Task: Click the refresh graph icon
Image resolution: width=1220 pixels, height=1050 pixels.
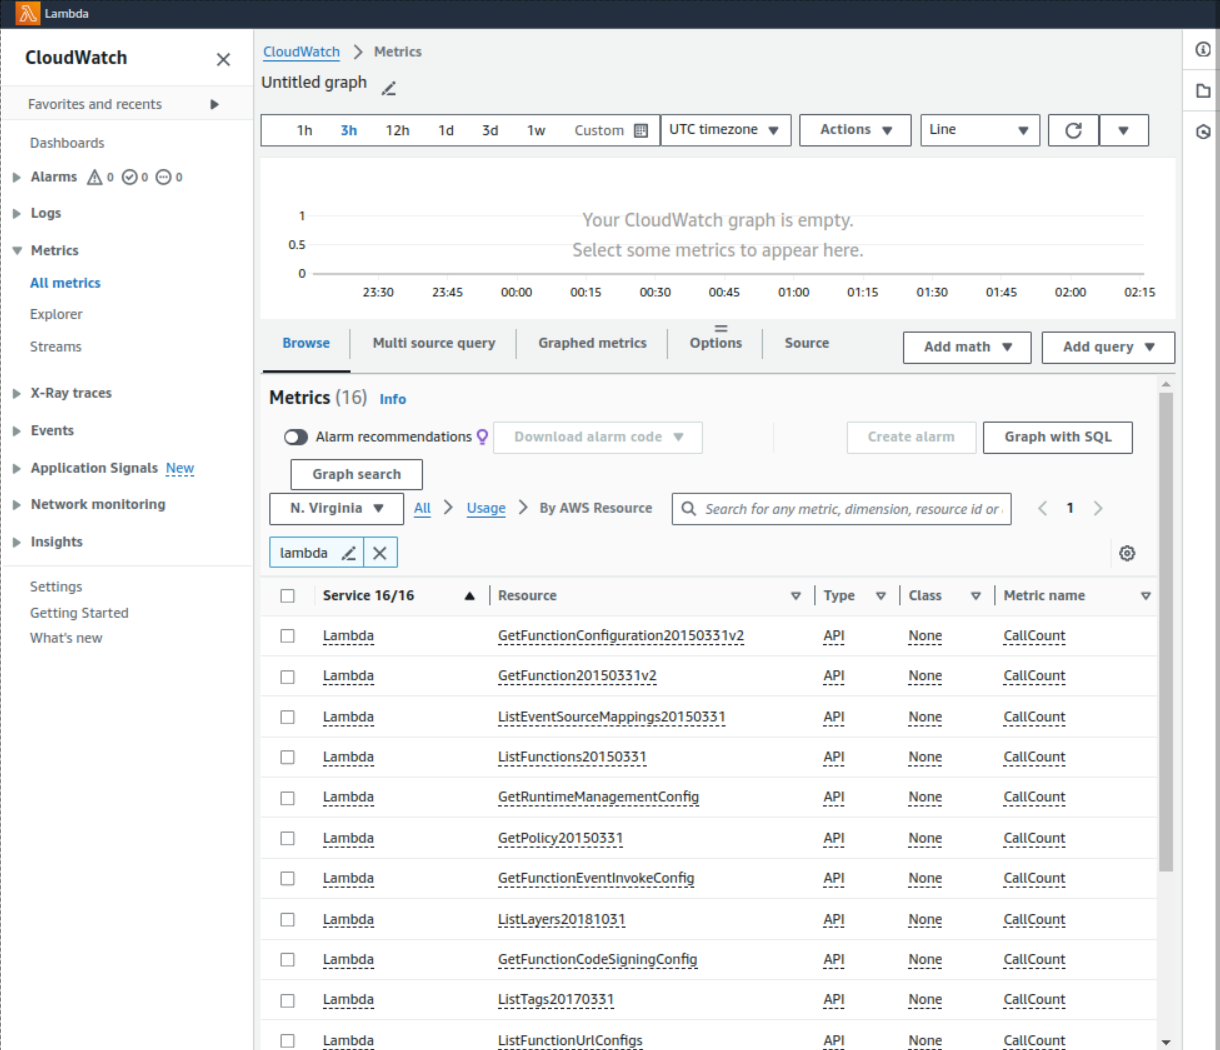Action: tap(1073, 130)
